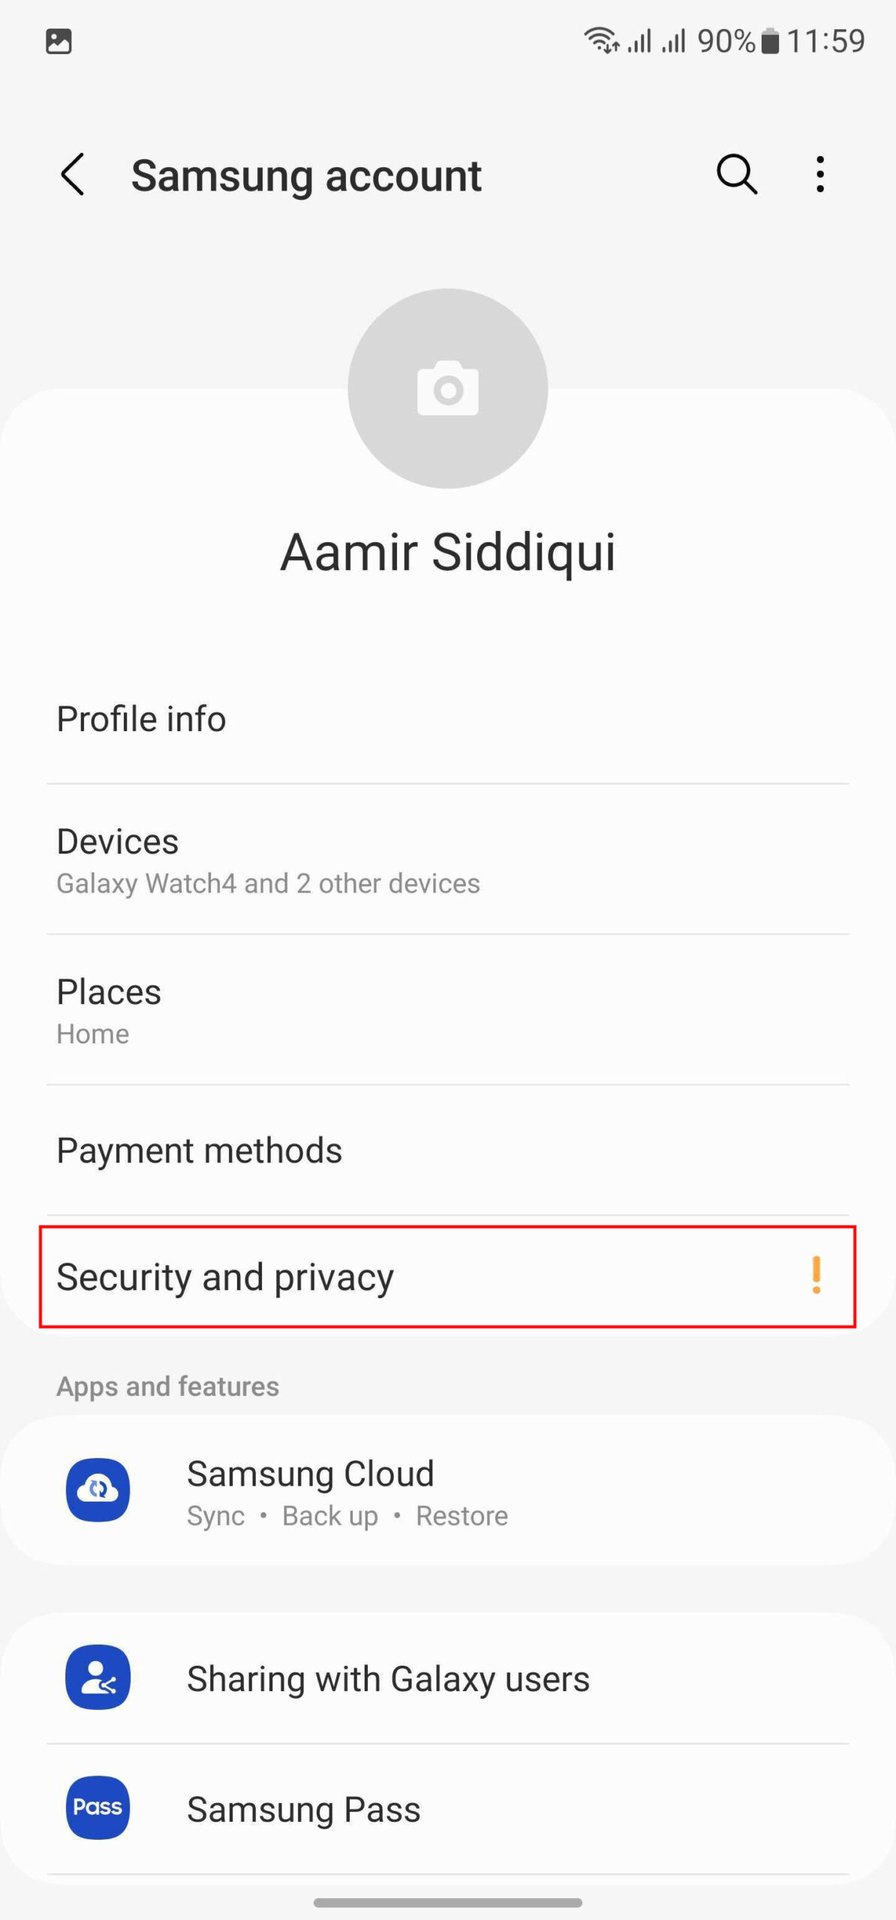Screen dimensions: 896x1920
Task: Tap the Samsung Pass label
Action: (x=303, y=1809)
